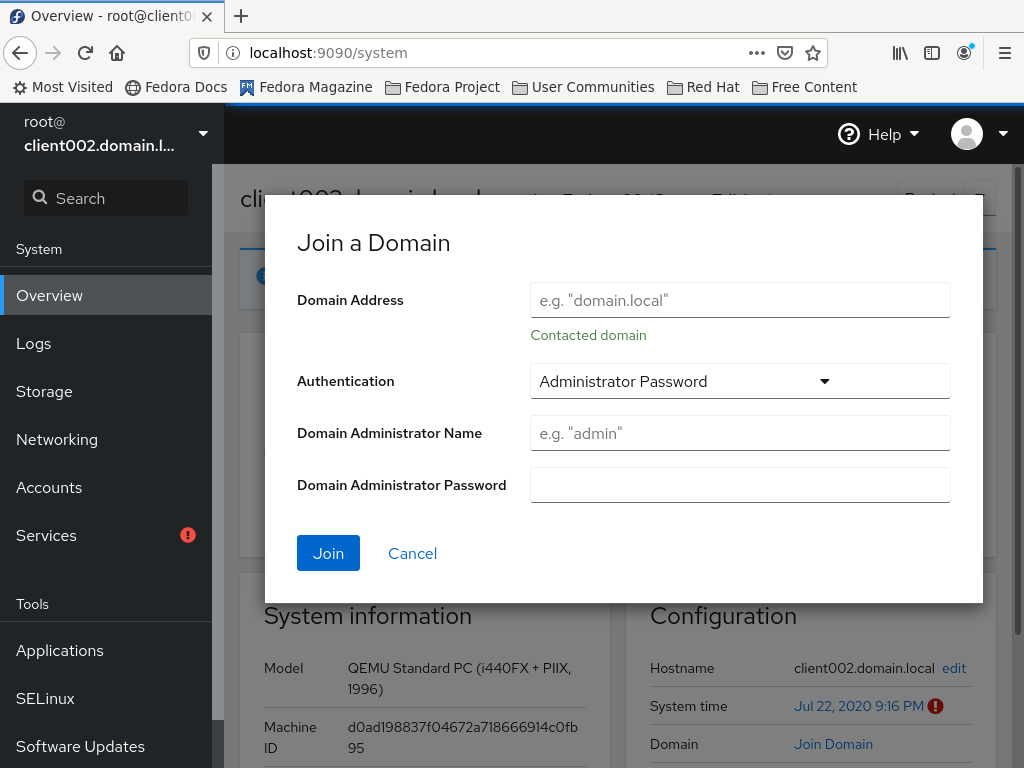Cancel the Join a Domain dialog

tap(412, 553)
